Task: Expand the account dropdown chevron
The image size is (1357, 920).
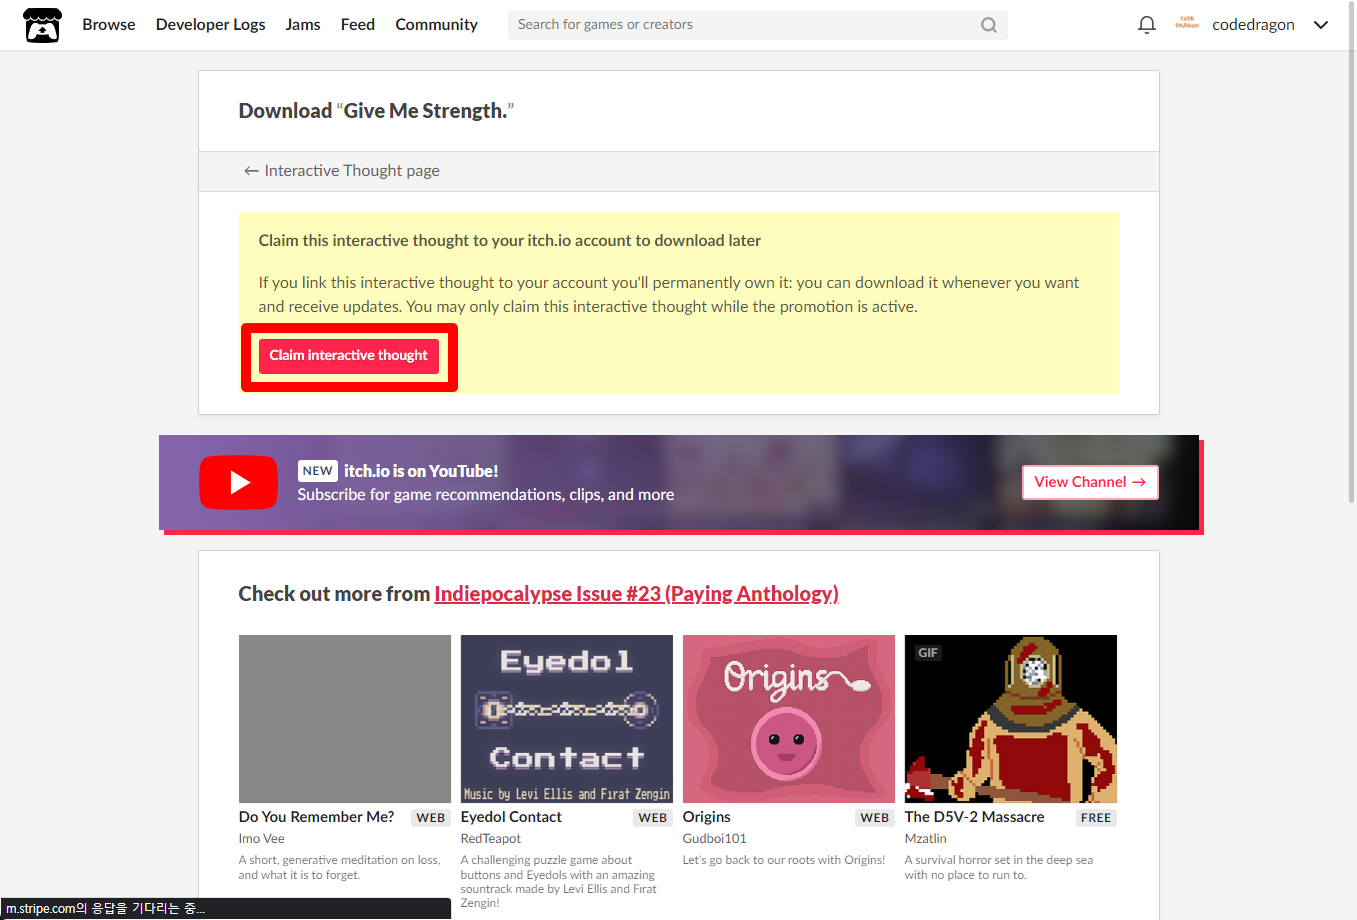Action: (1321, 25)
